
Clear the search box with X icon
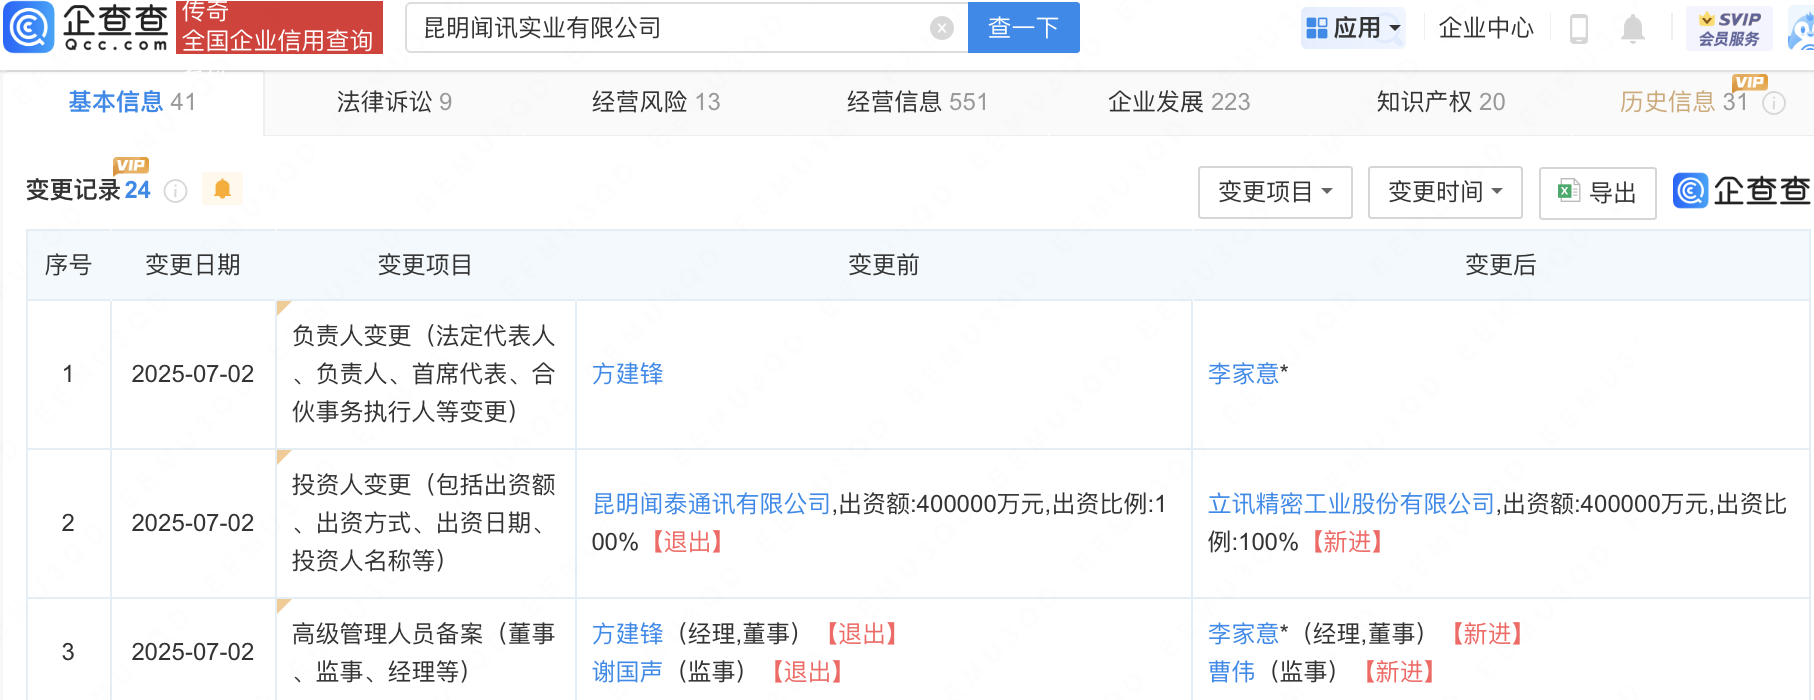coord(941,28)
